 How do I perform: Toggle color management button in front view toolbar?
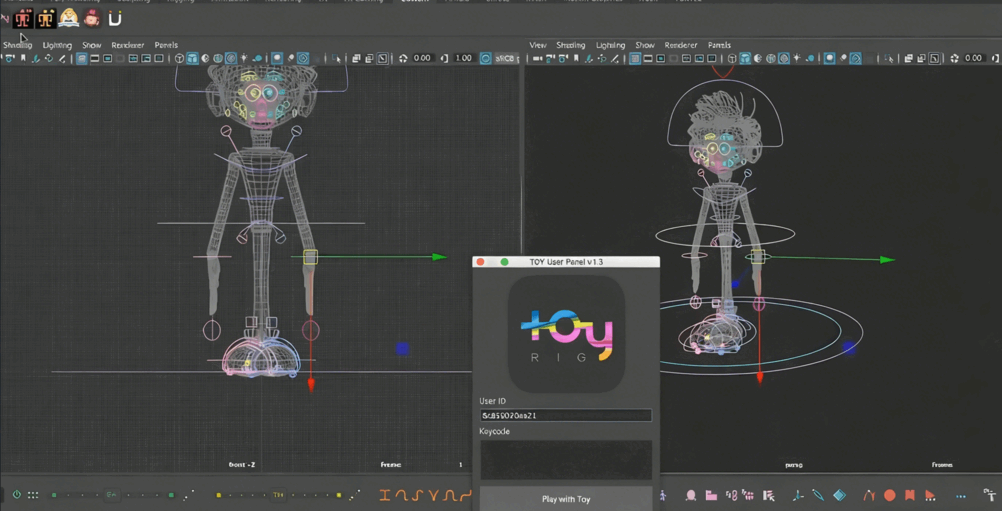point(486,58)
